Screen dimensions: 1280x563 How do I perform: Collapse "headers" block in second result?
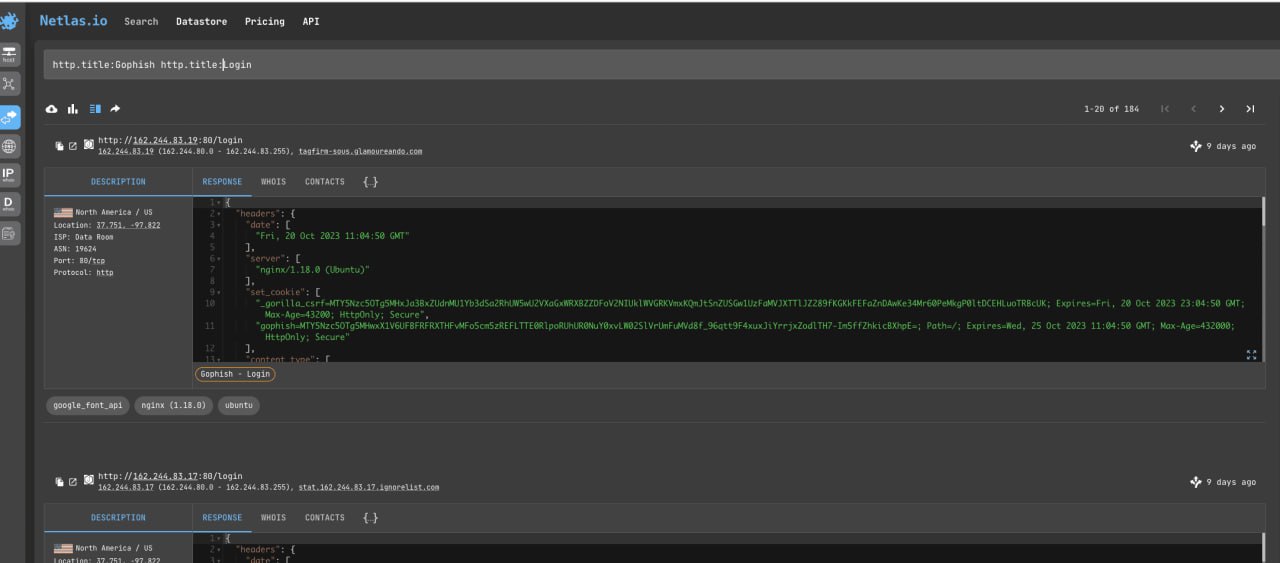click(x=219, y=550)
